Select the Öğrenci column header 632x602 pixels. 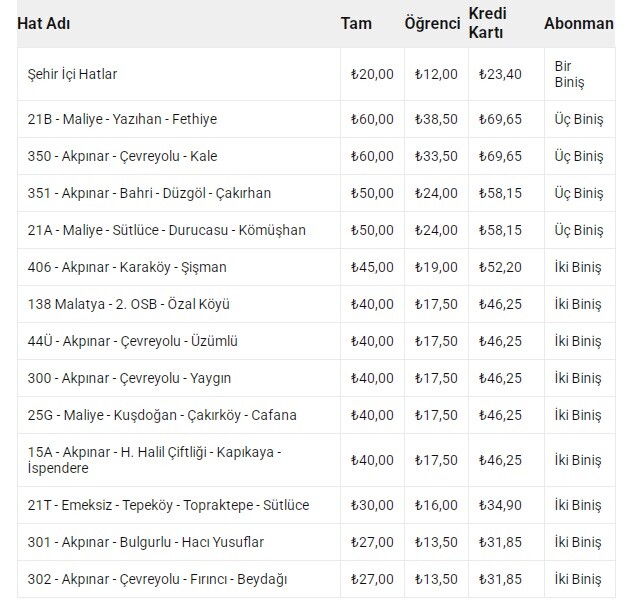[x=432, y=23]
